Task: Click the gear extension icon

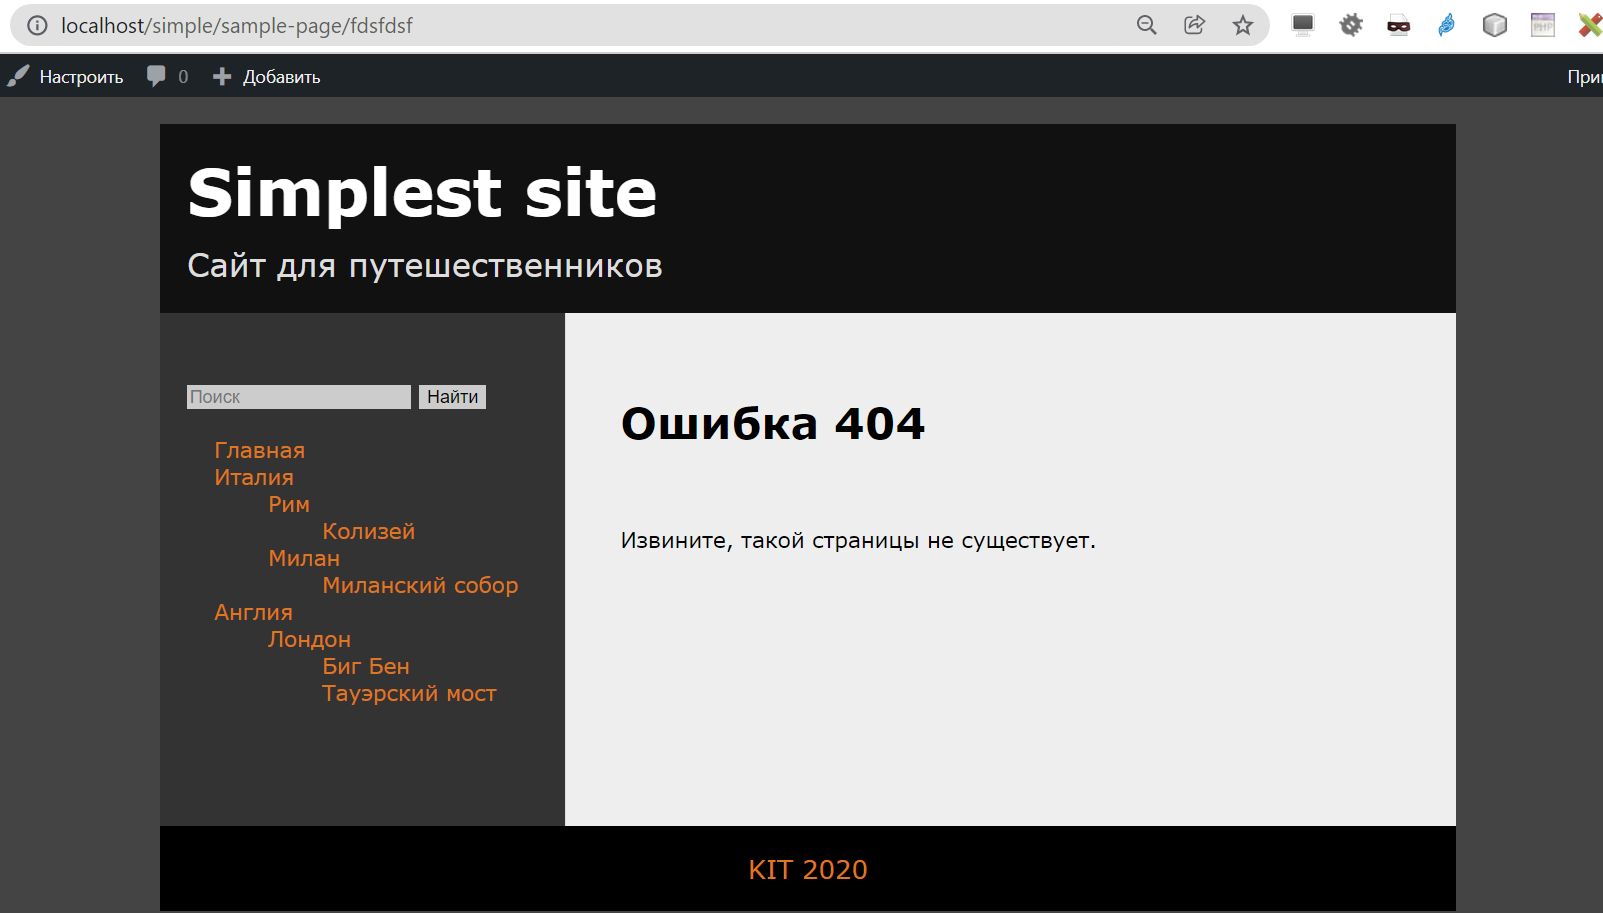Action: (1351, 25)
